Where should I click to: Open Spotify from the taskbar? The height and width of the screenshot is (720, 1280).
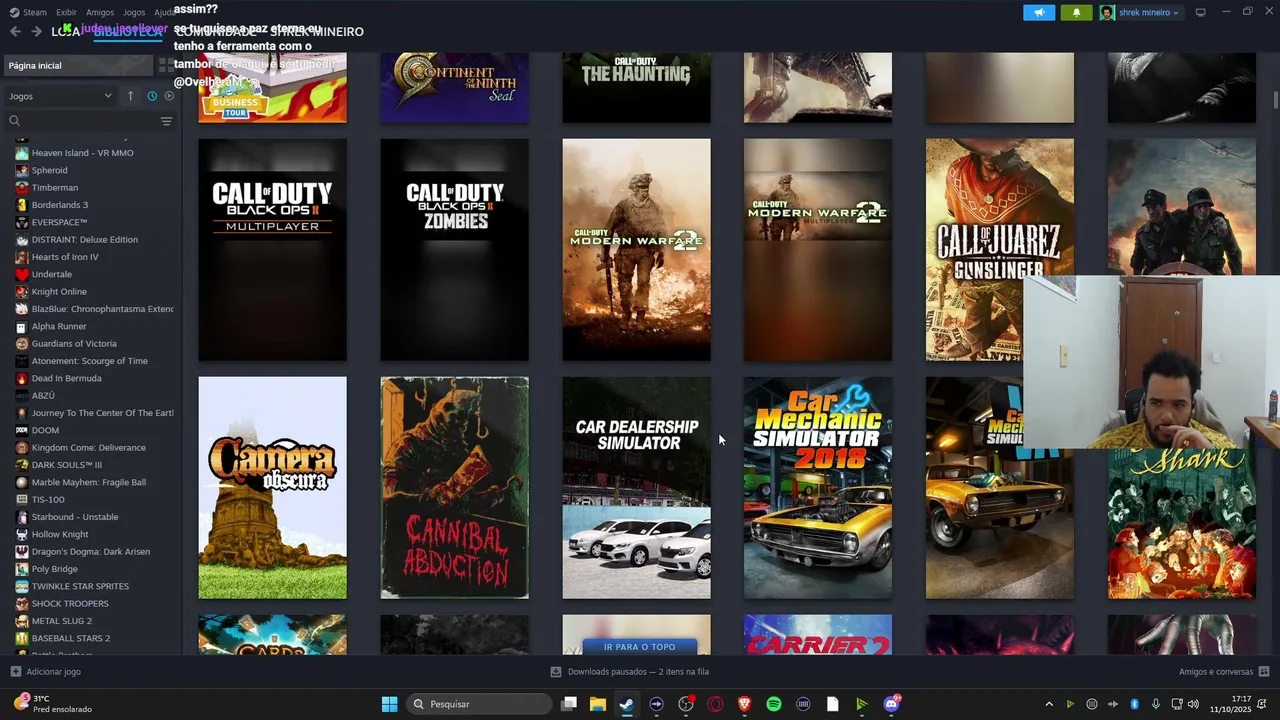(x=773, y=704)
